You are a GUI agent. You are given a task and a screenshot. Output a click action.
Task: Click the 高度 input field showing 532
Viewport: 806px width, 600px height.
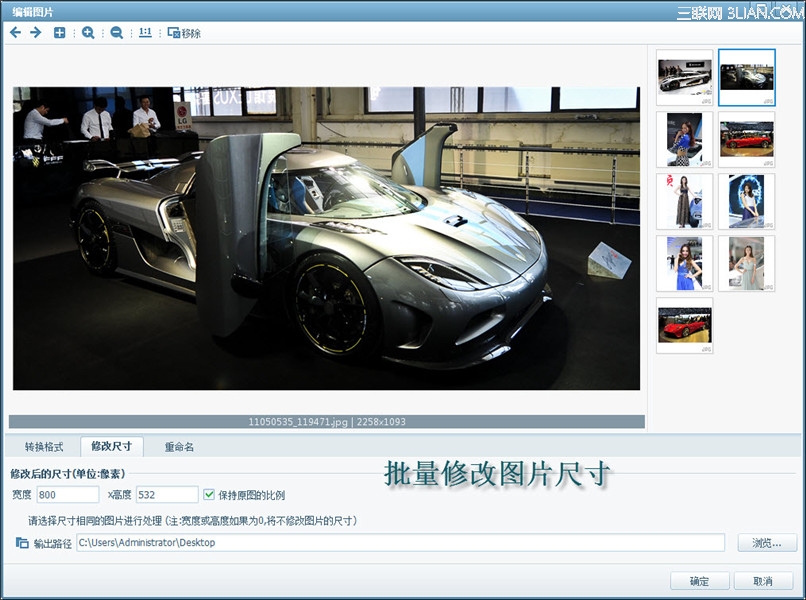click(167, 495)
